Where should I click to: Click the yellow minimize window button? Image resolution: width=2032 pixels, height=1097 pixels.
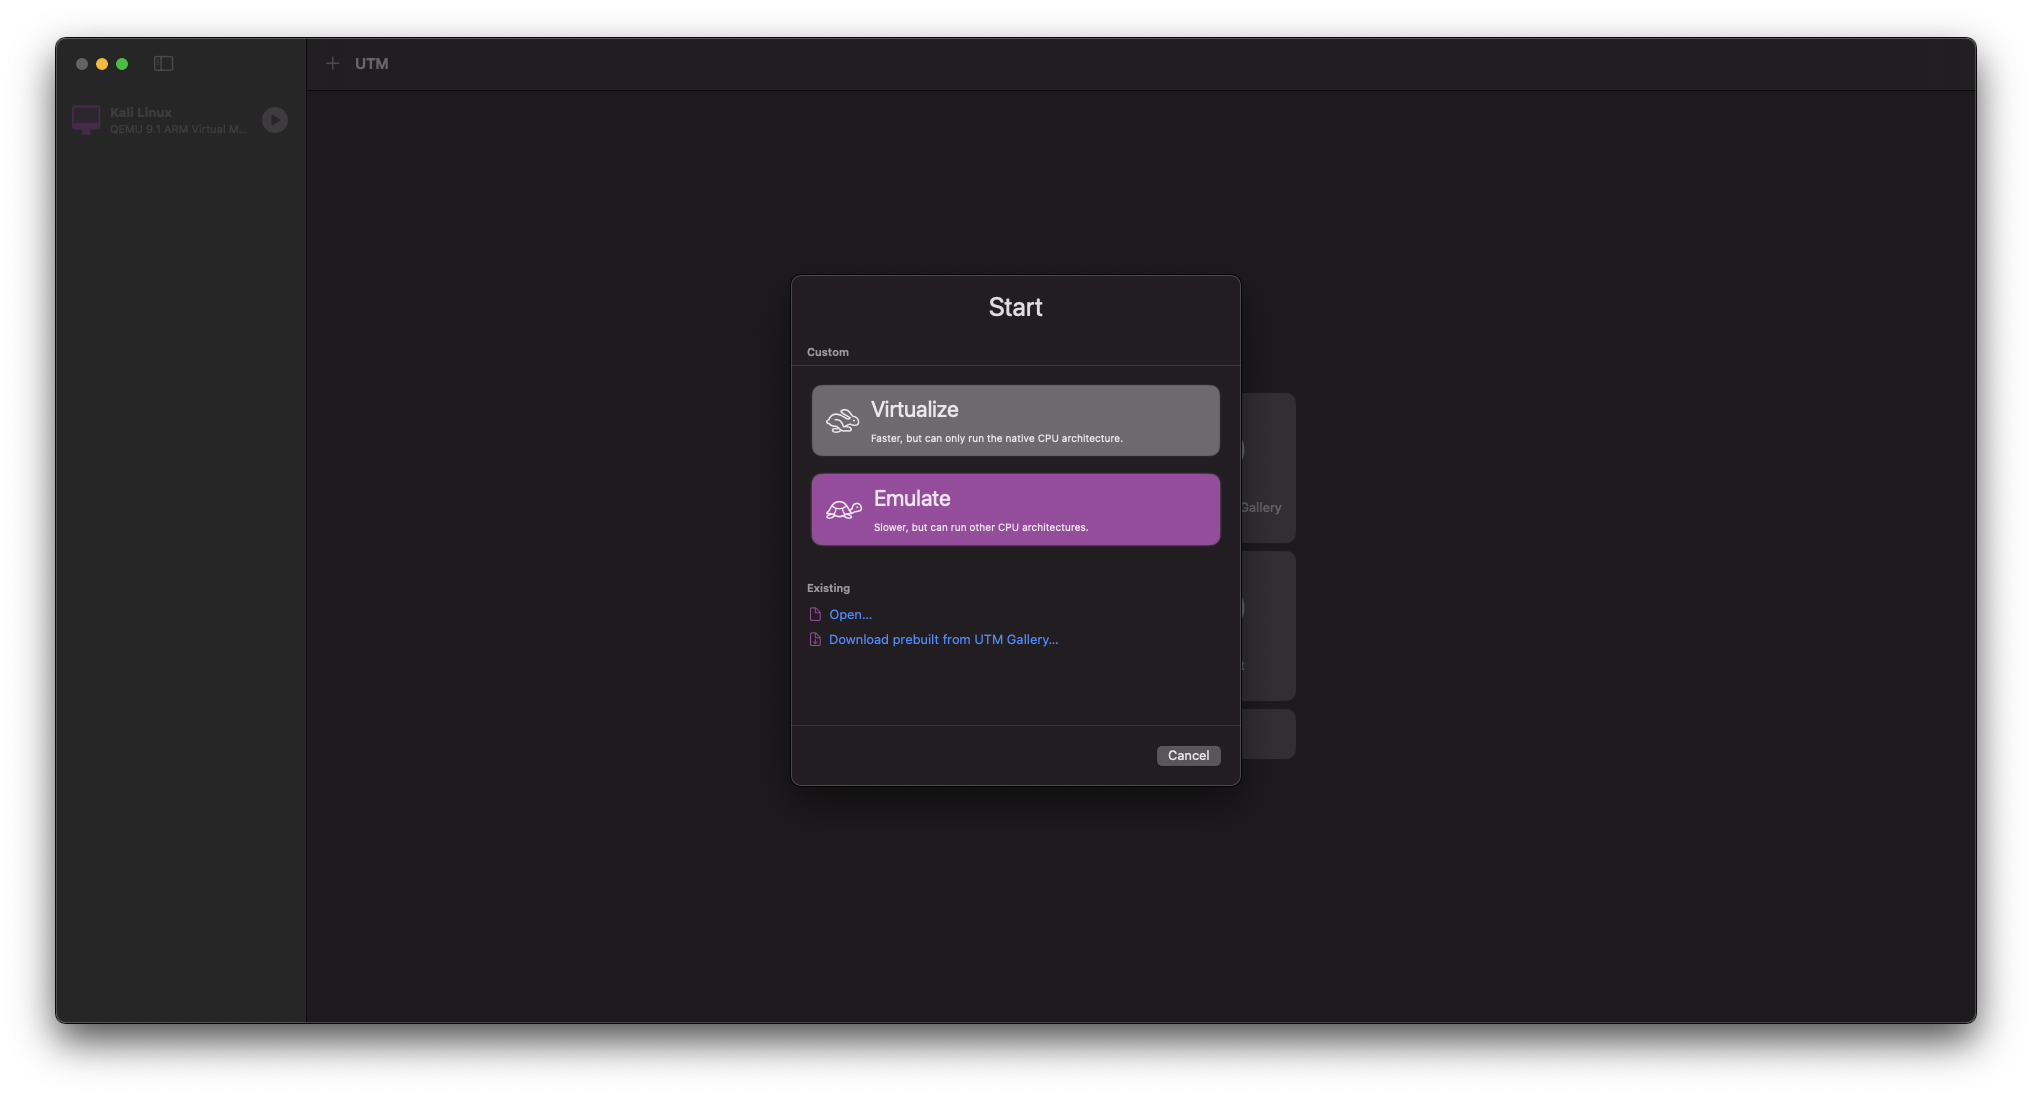102,64
